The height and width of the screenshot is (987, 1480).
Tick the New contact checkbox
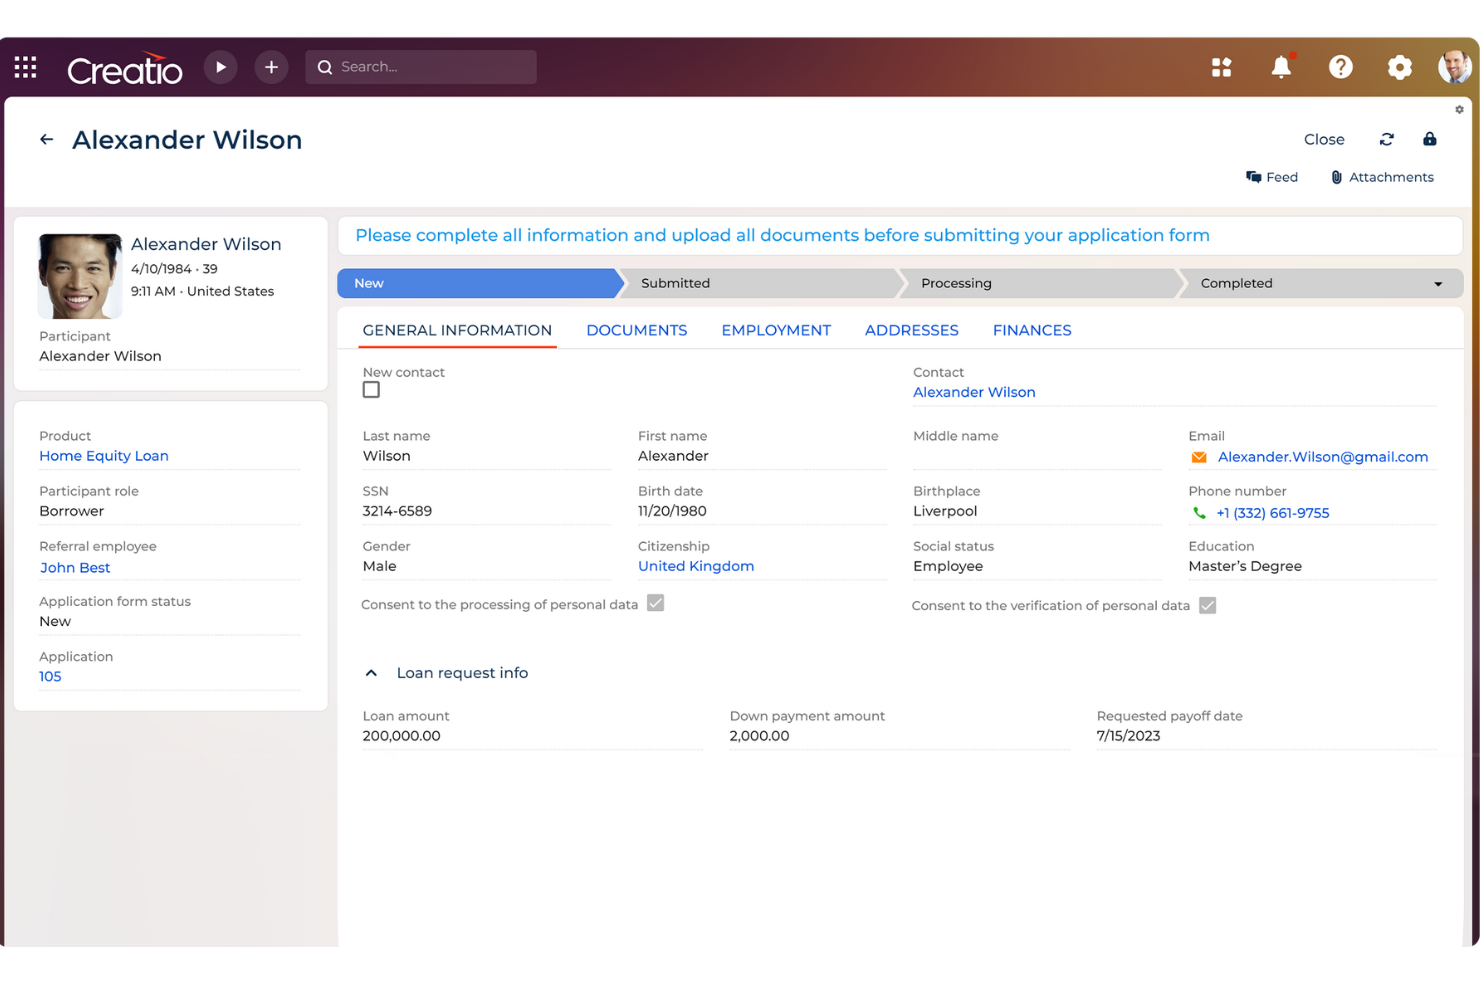pyautogui.click(x=371, y=390)
